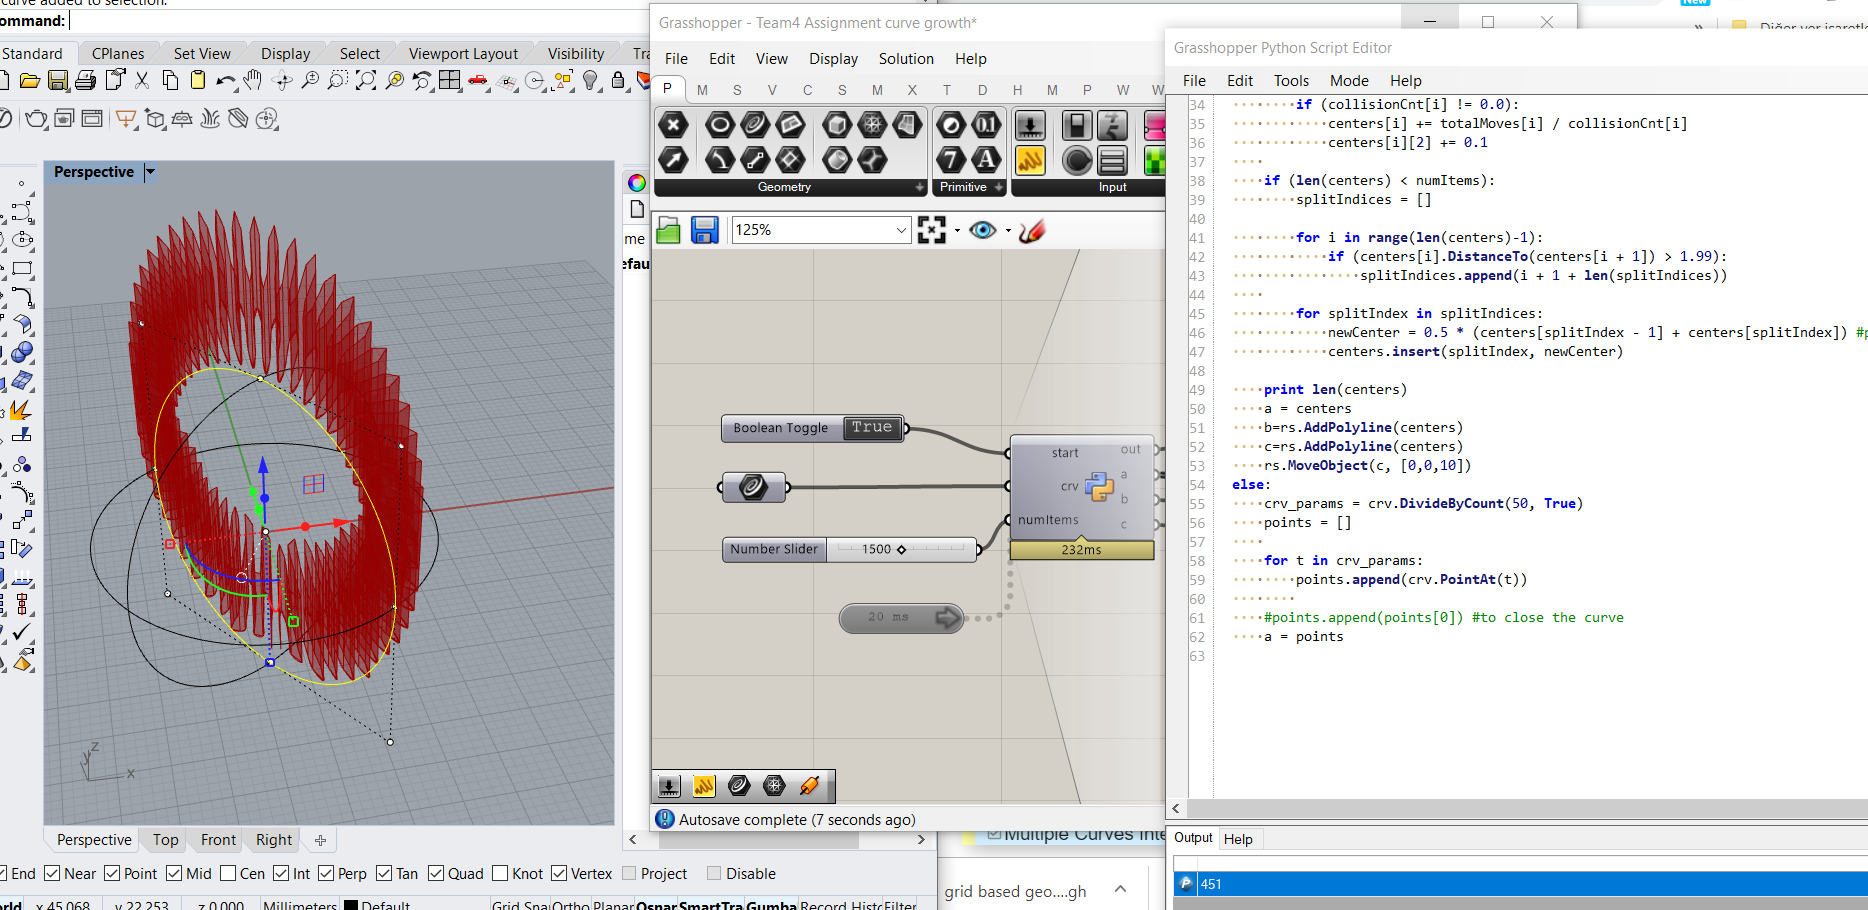Click the Grasshopper Save file icon
The width and height of the screenshot is (1868, 910).
click(704, 231)
